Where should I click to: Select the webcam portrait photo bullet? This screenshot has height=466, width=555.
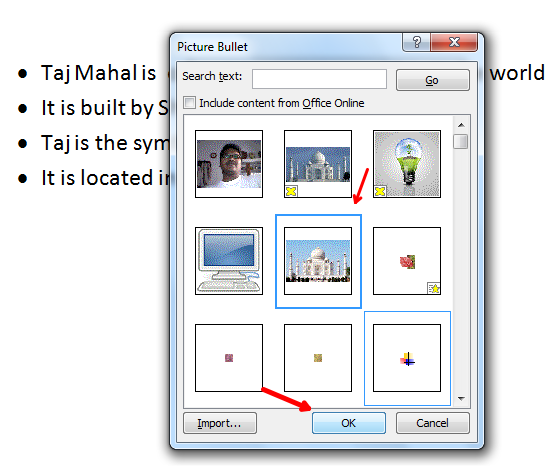[x=229, y=164]
